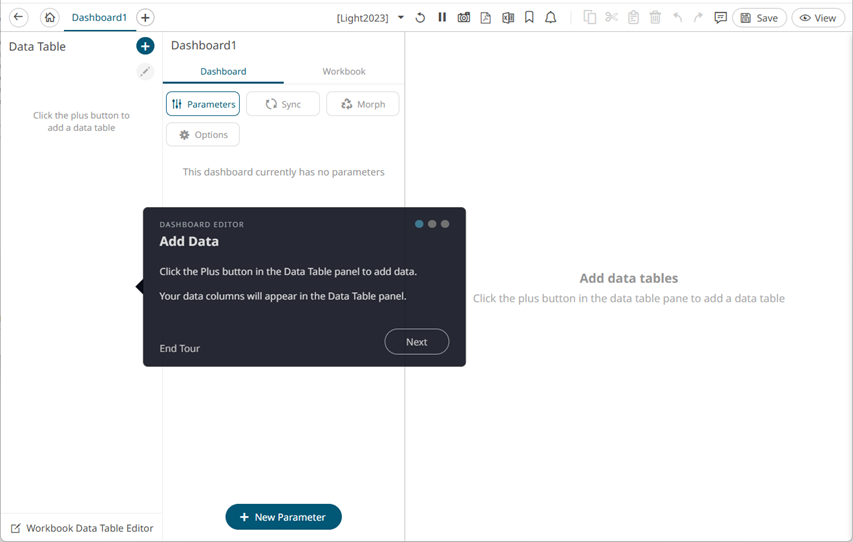Open alerts via bell icon
The image size is (853, 542).
pyautogui.click(x=551, y=17)
